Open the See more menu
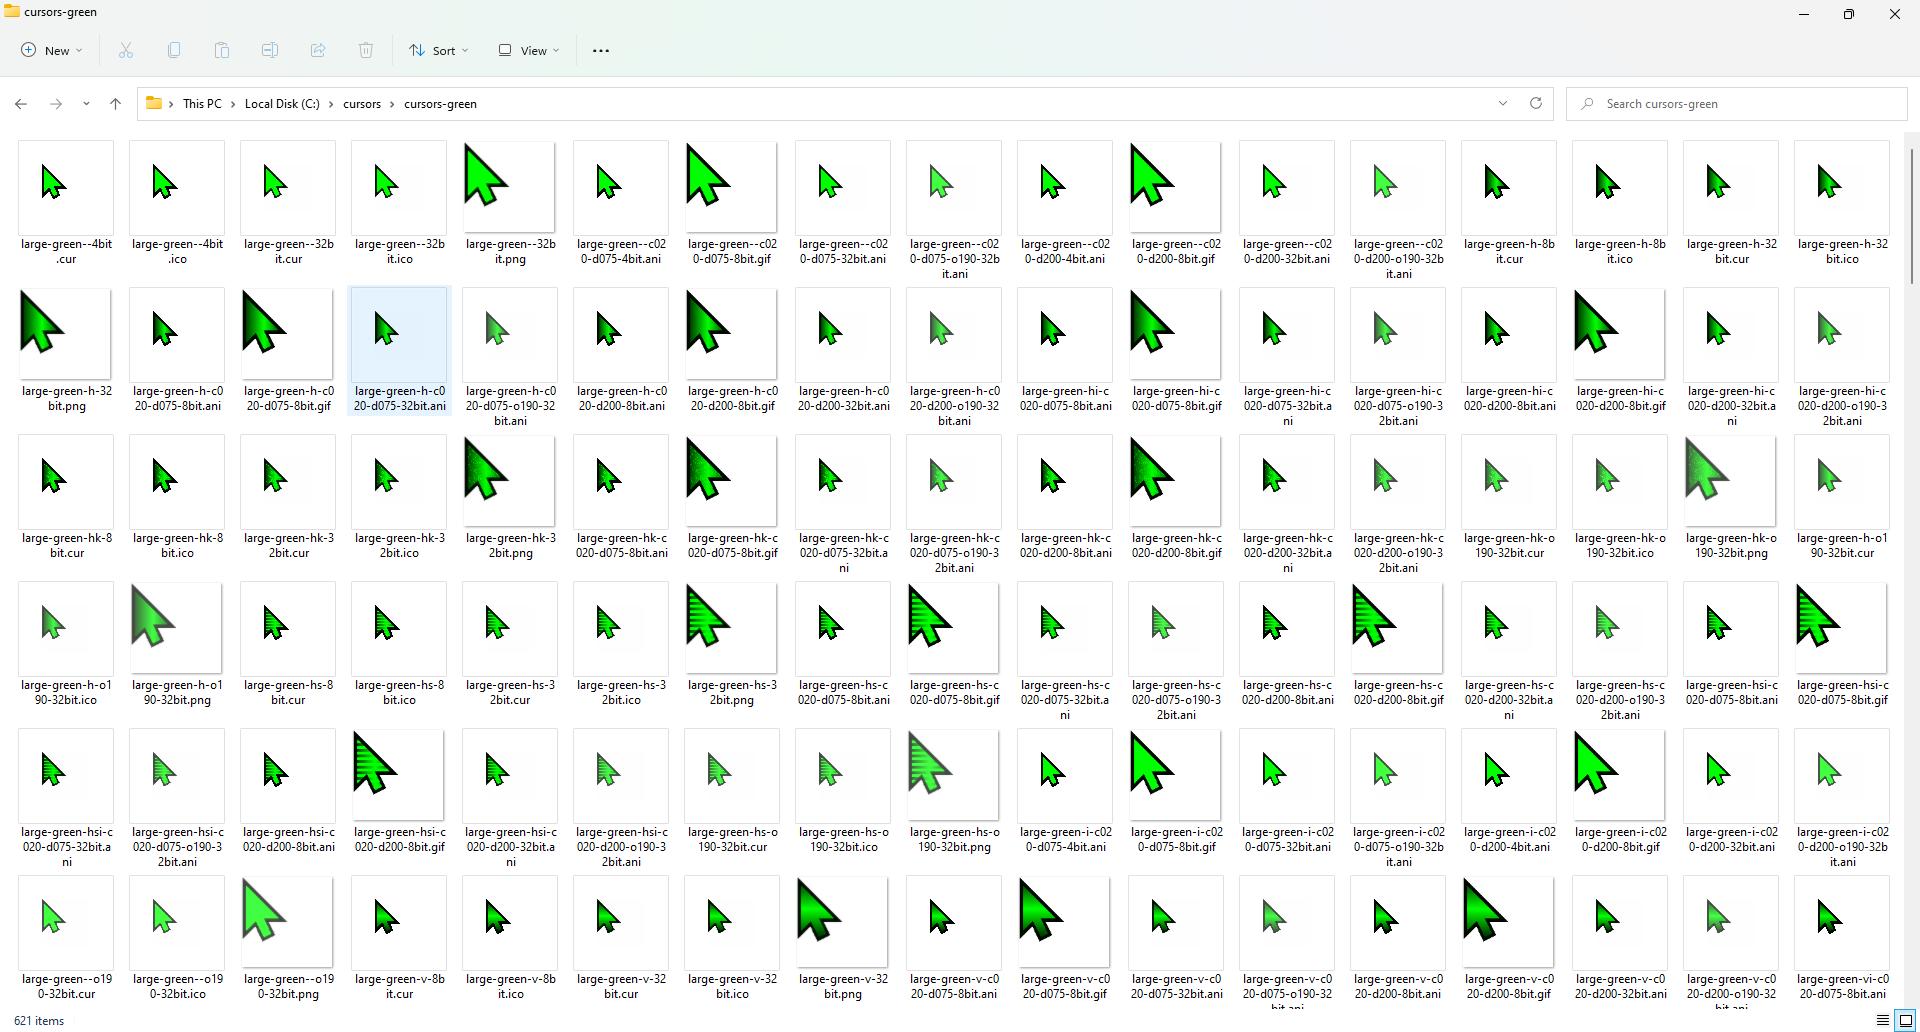1920x1032 pixels. coord(600,50)
